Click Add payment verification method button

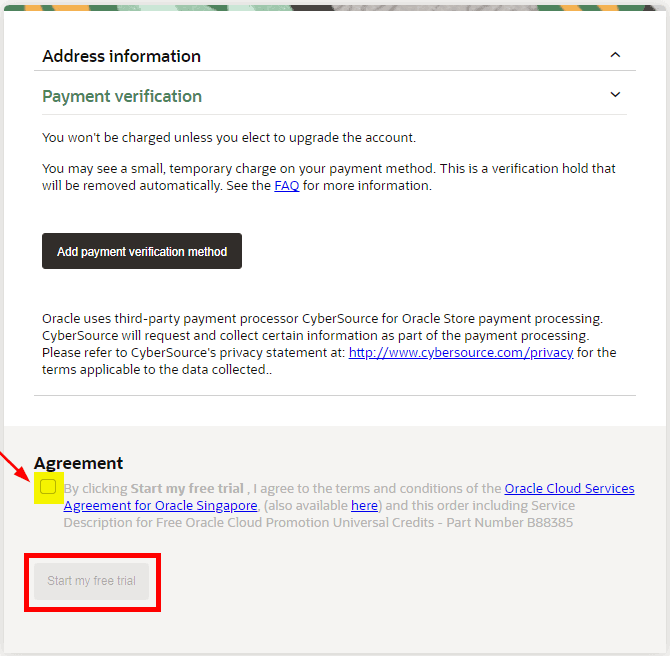pos(142,251)
